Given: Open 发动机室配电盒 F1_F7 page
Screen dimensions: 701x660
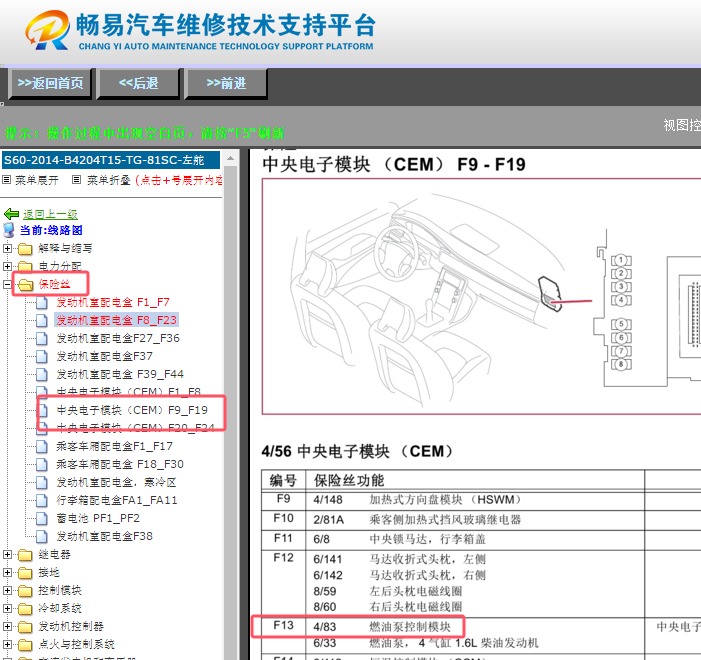Looking at the screenshot, I should click(x=113, y=302).
